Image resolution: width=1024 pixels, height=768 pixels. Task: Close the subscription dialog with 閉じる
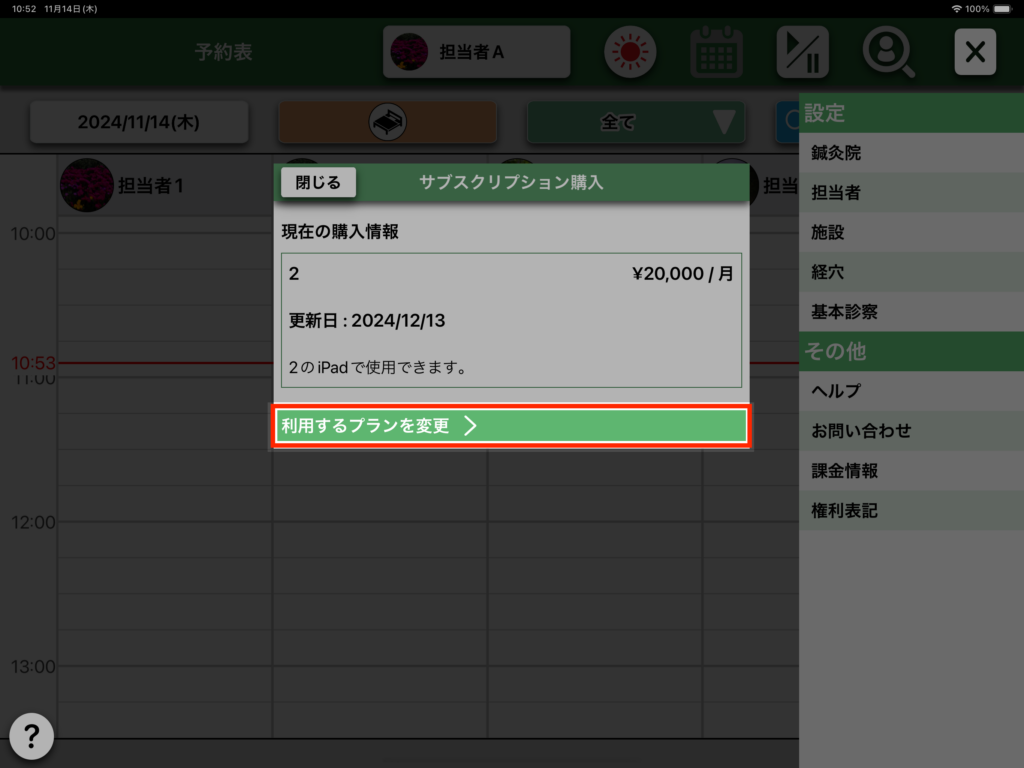click(x=318, y=182)
